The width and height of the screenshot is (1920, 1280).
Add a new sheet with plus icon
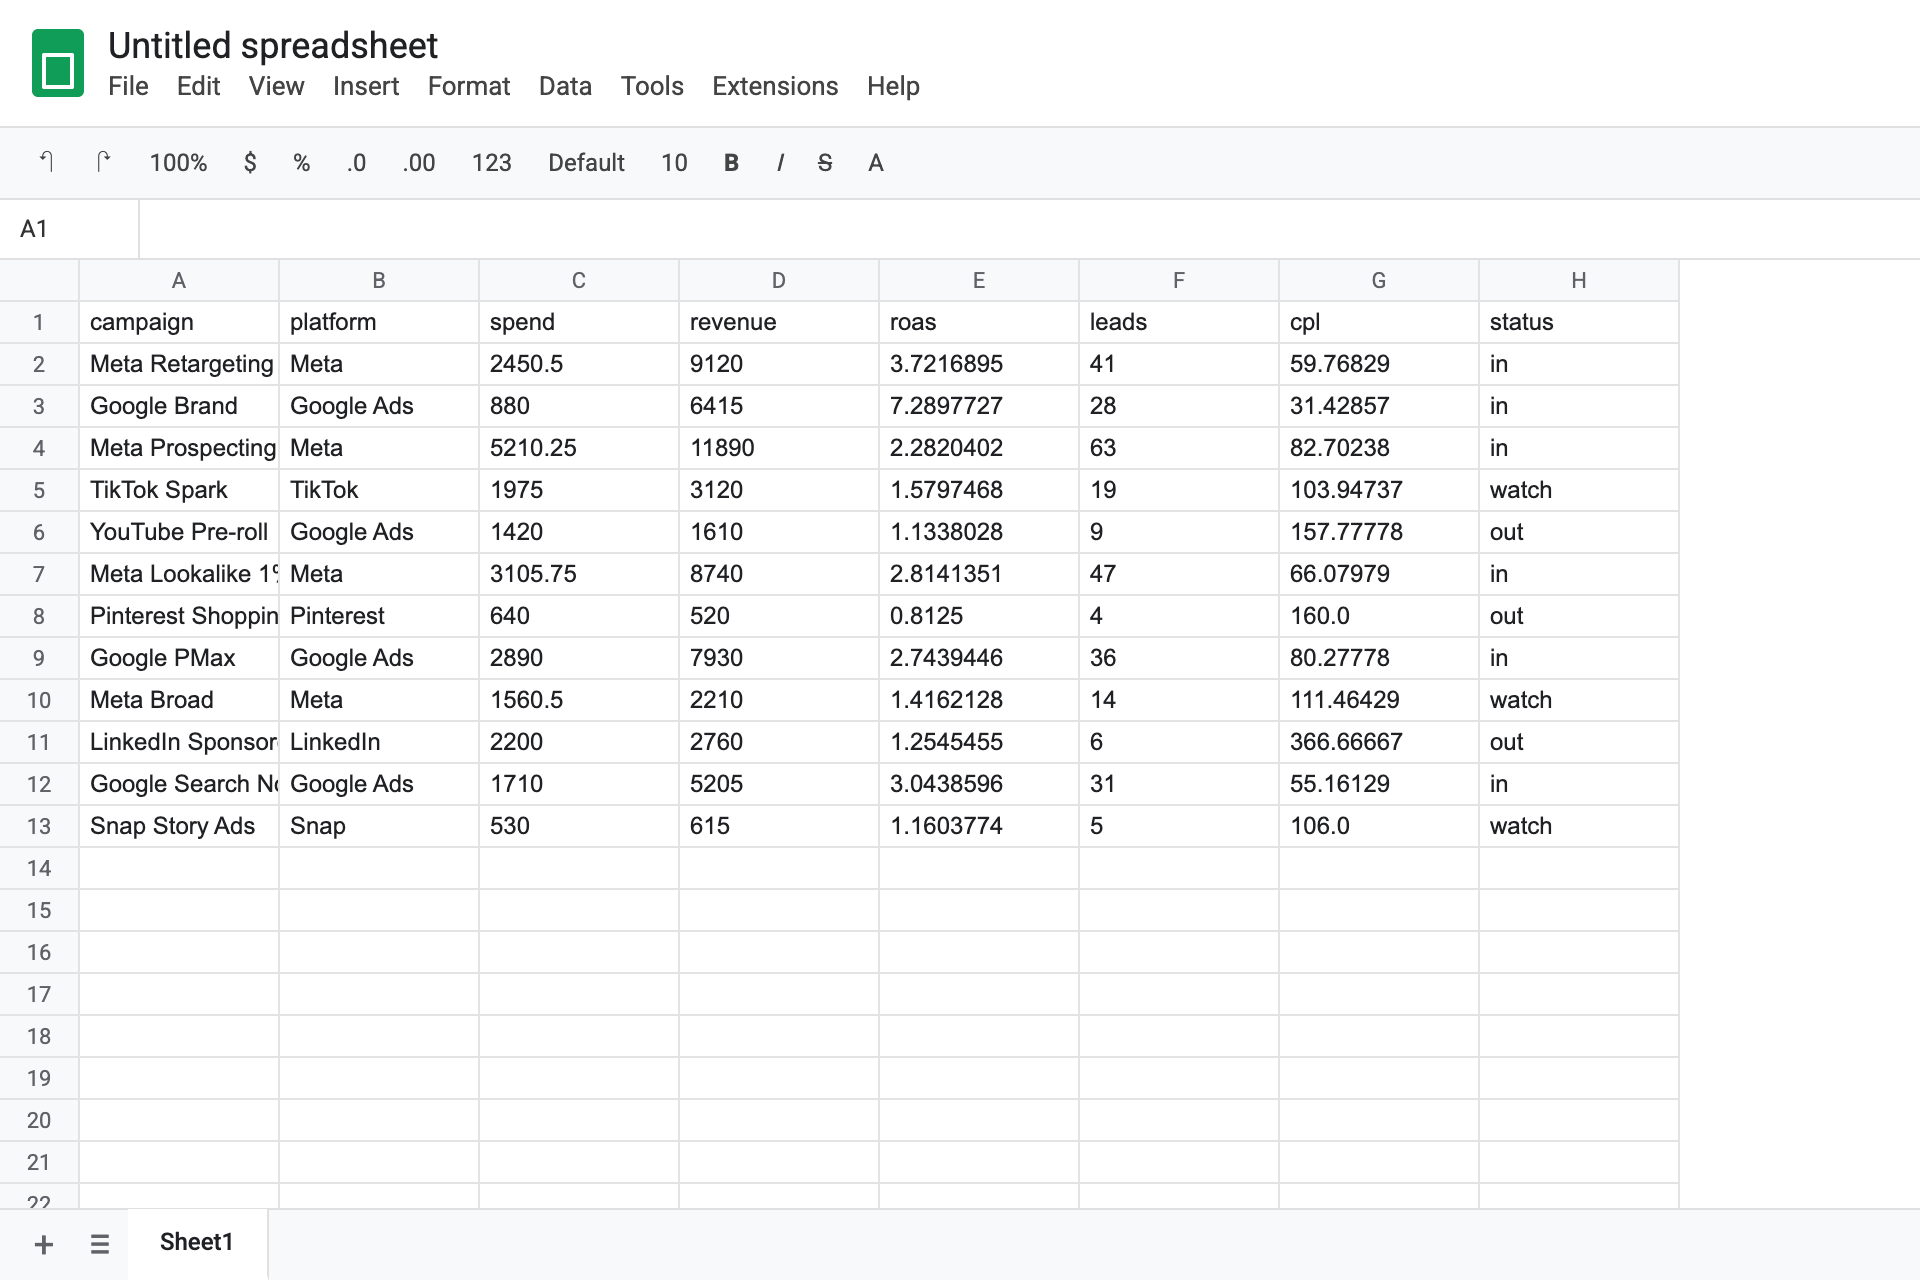coord(44,1244)
